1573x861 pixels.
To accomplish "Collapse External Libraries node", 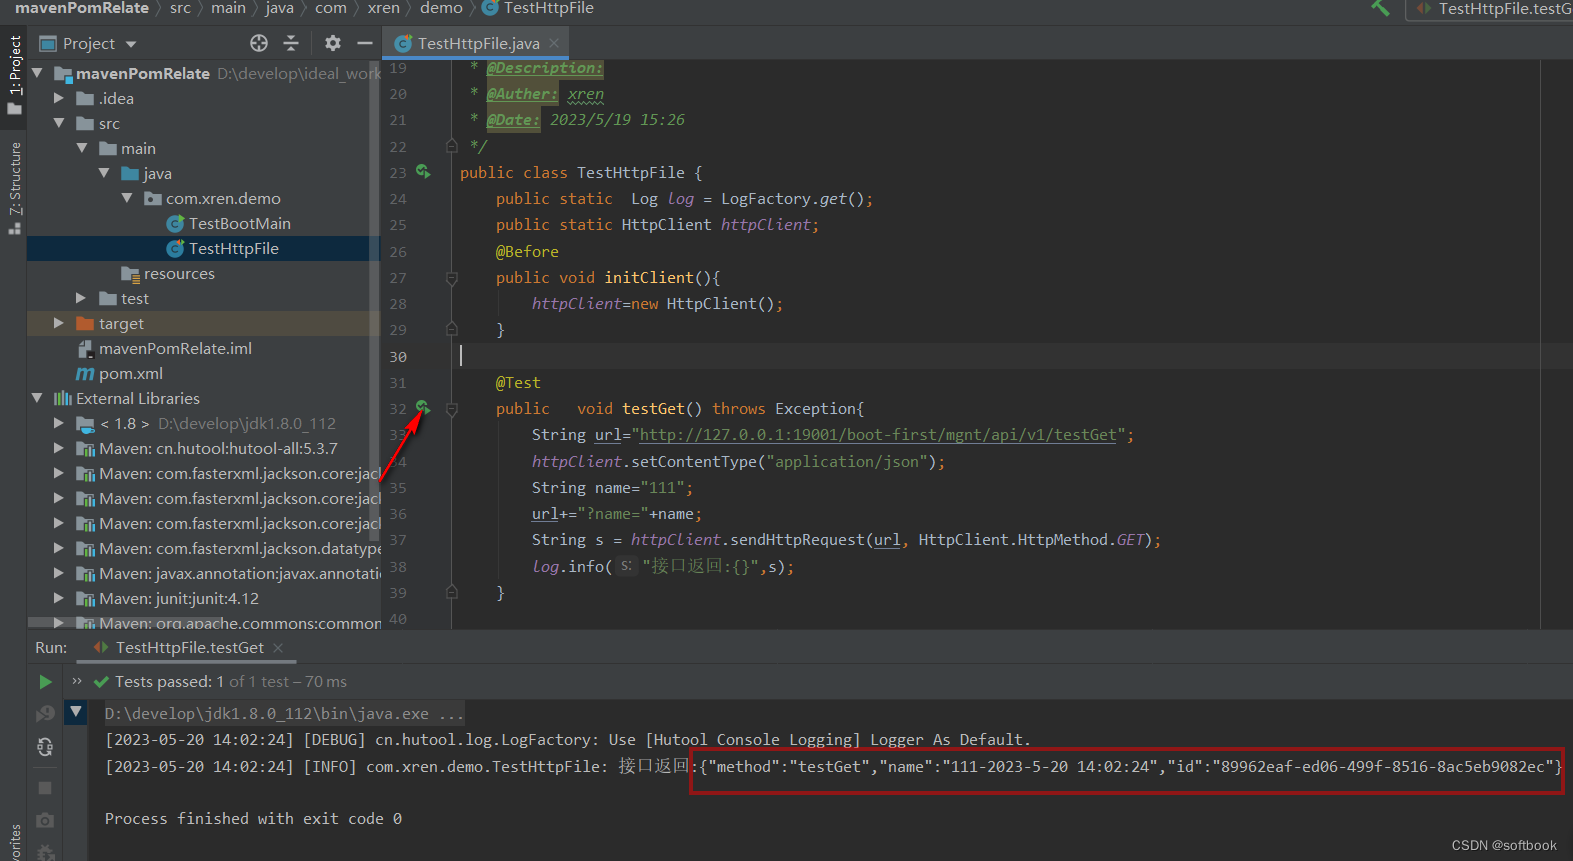I will tap(37, 398).
